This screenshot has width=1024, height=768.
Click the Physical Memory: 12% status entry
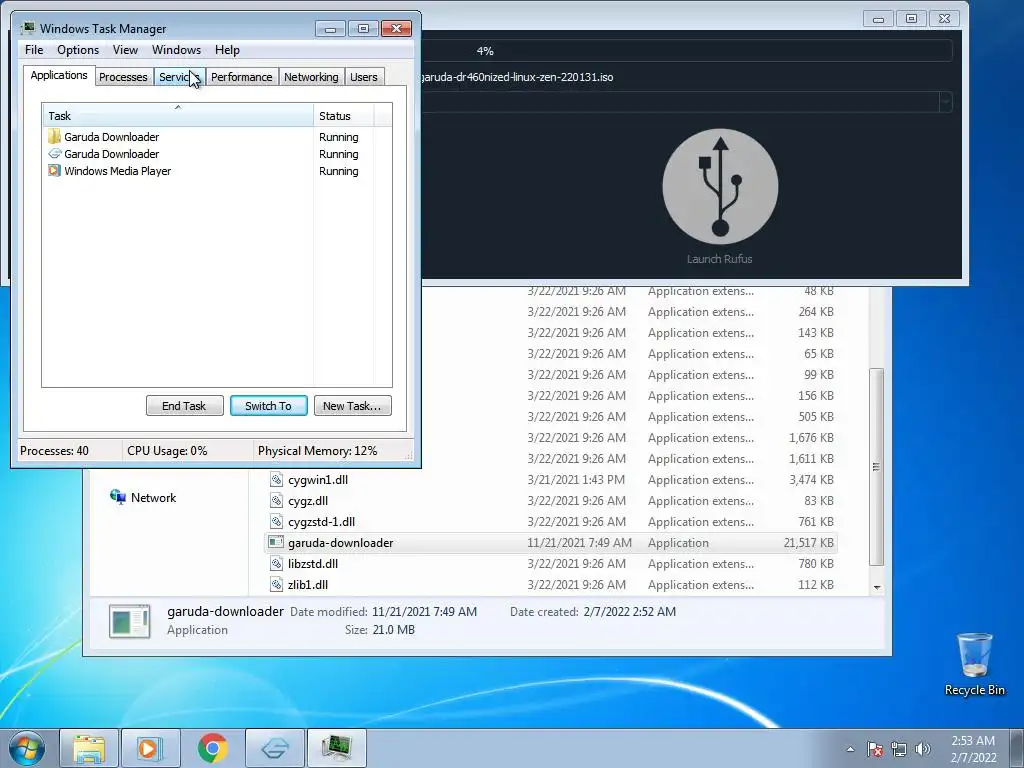317,451
